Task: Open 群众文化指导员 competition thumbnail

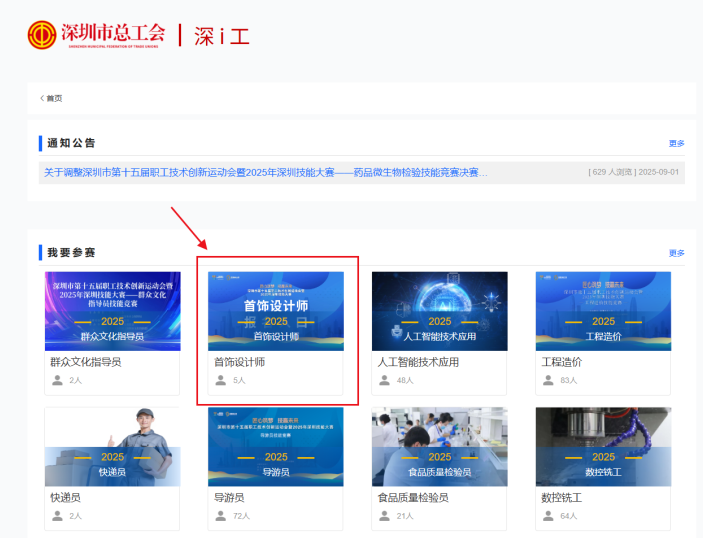Action: [113, 311]
